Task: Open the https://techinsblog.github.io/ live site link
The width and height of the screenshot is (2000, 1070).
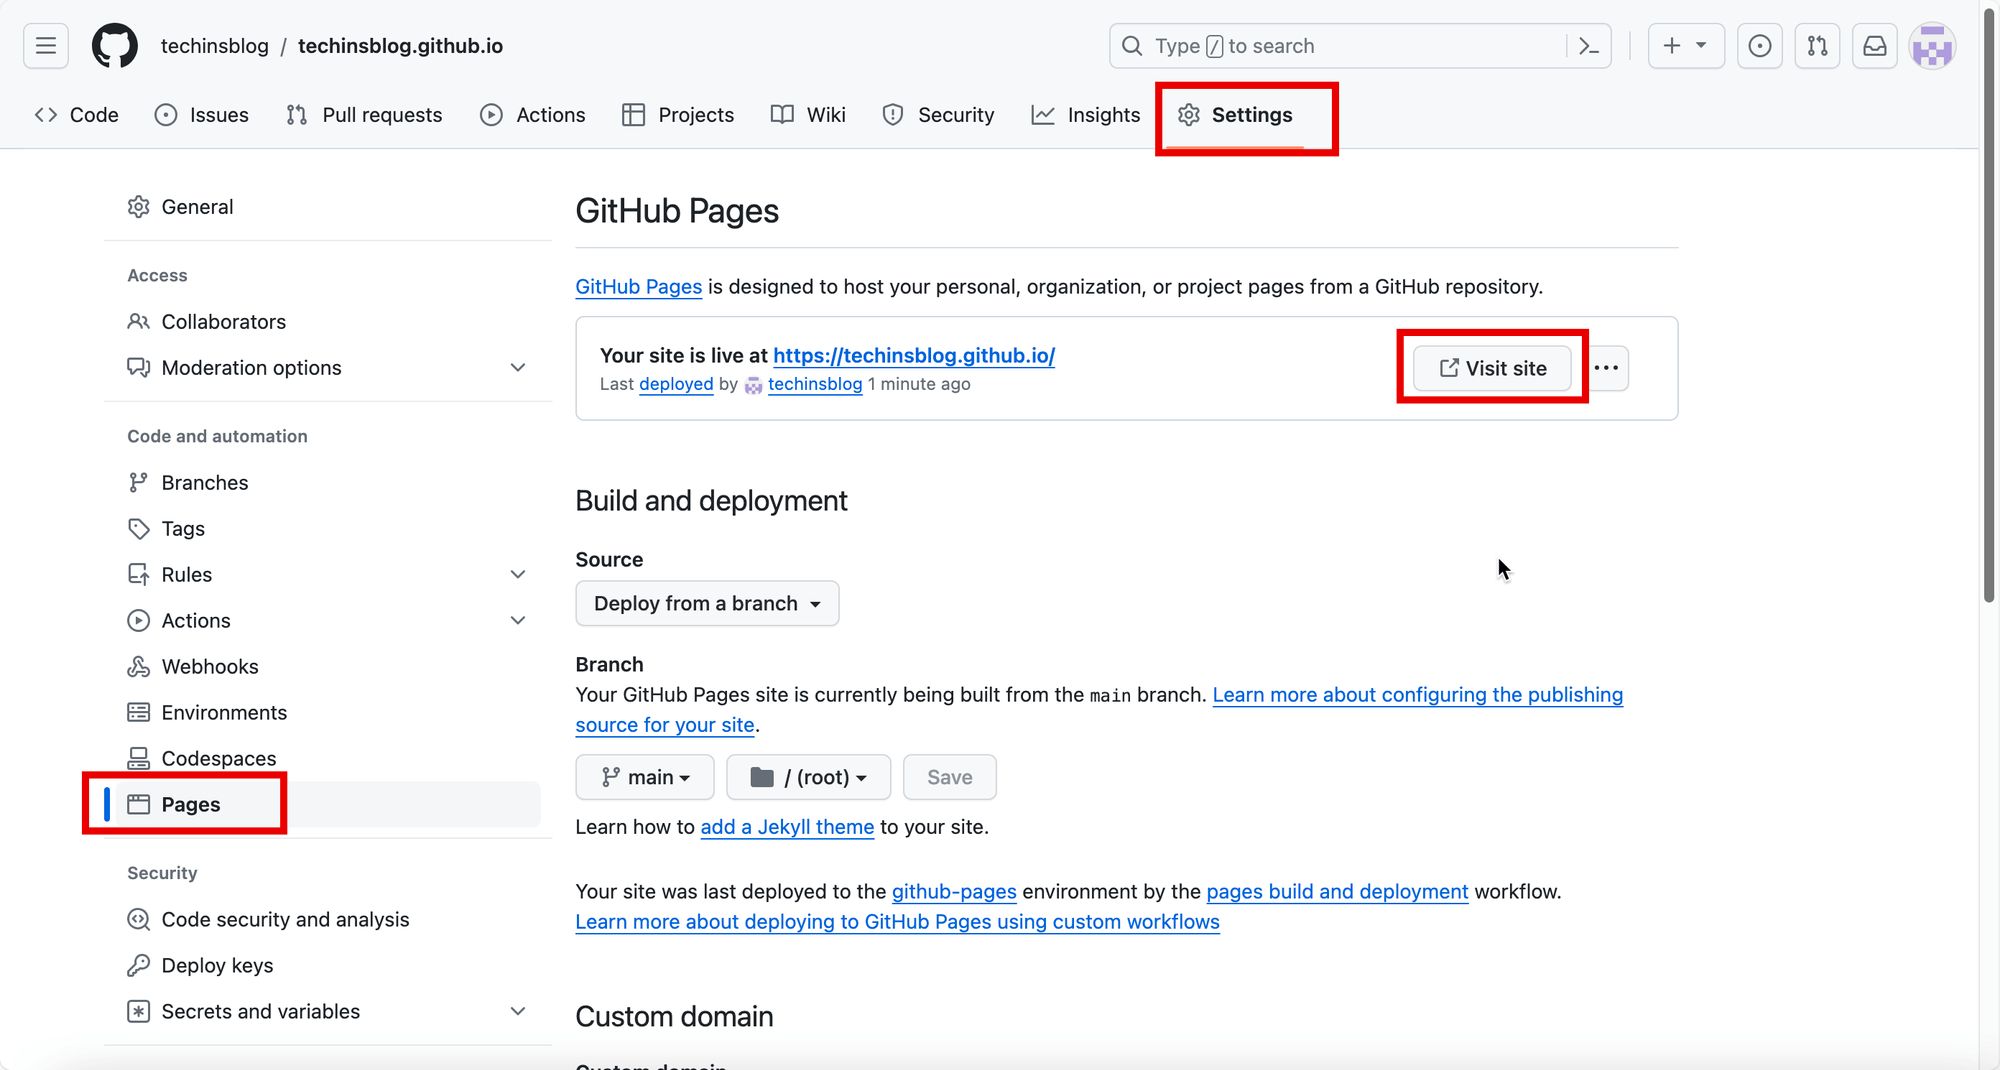Action: (x=914, y=356)
